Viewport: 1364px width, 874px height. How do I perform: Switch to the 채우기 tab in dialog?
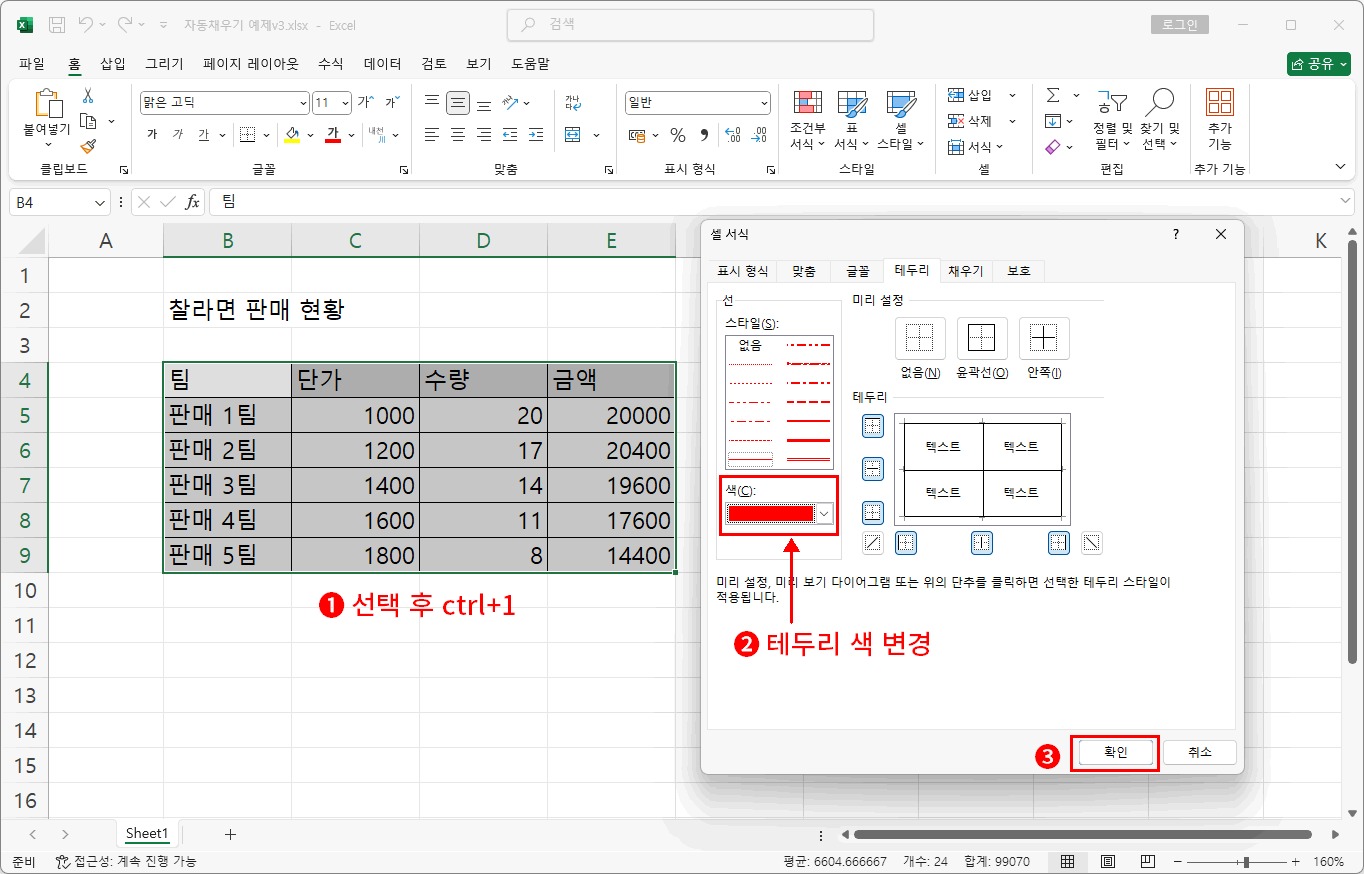pos(966,270)
